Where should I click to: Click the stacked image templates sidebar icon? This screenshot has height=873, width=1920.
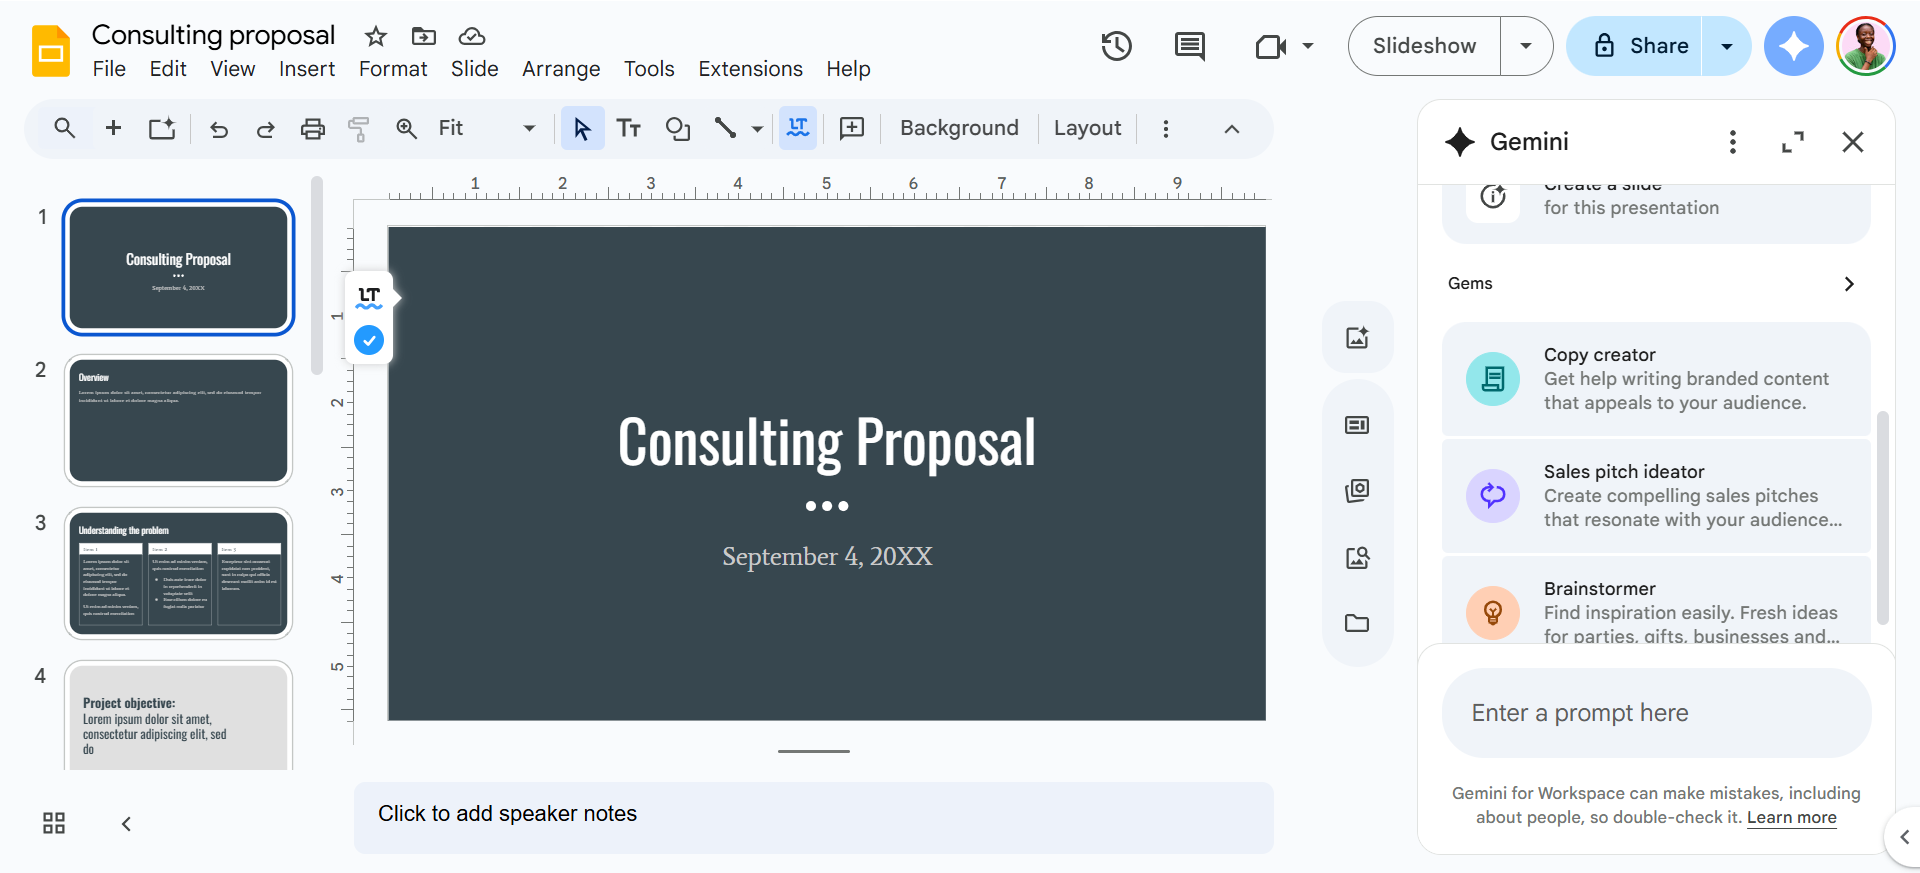(x=1357, y=490)
